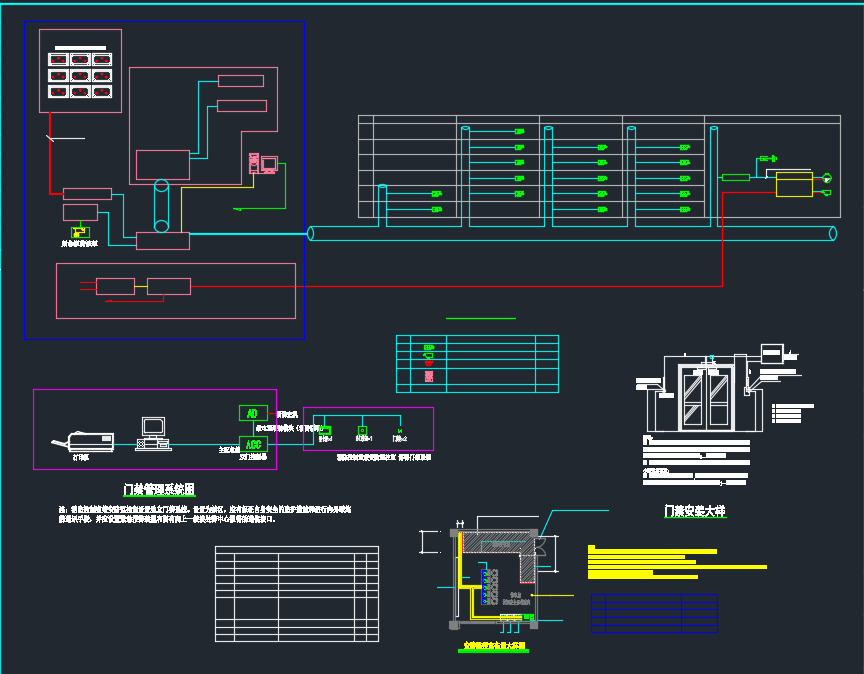Select the printer symbol in the access control diagram
The height and width of the screenshot is (674, 864).
coord(83,442)
